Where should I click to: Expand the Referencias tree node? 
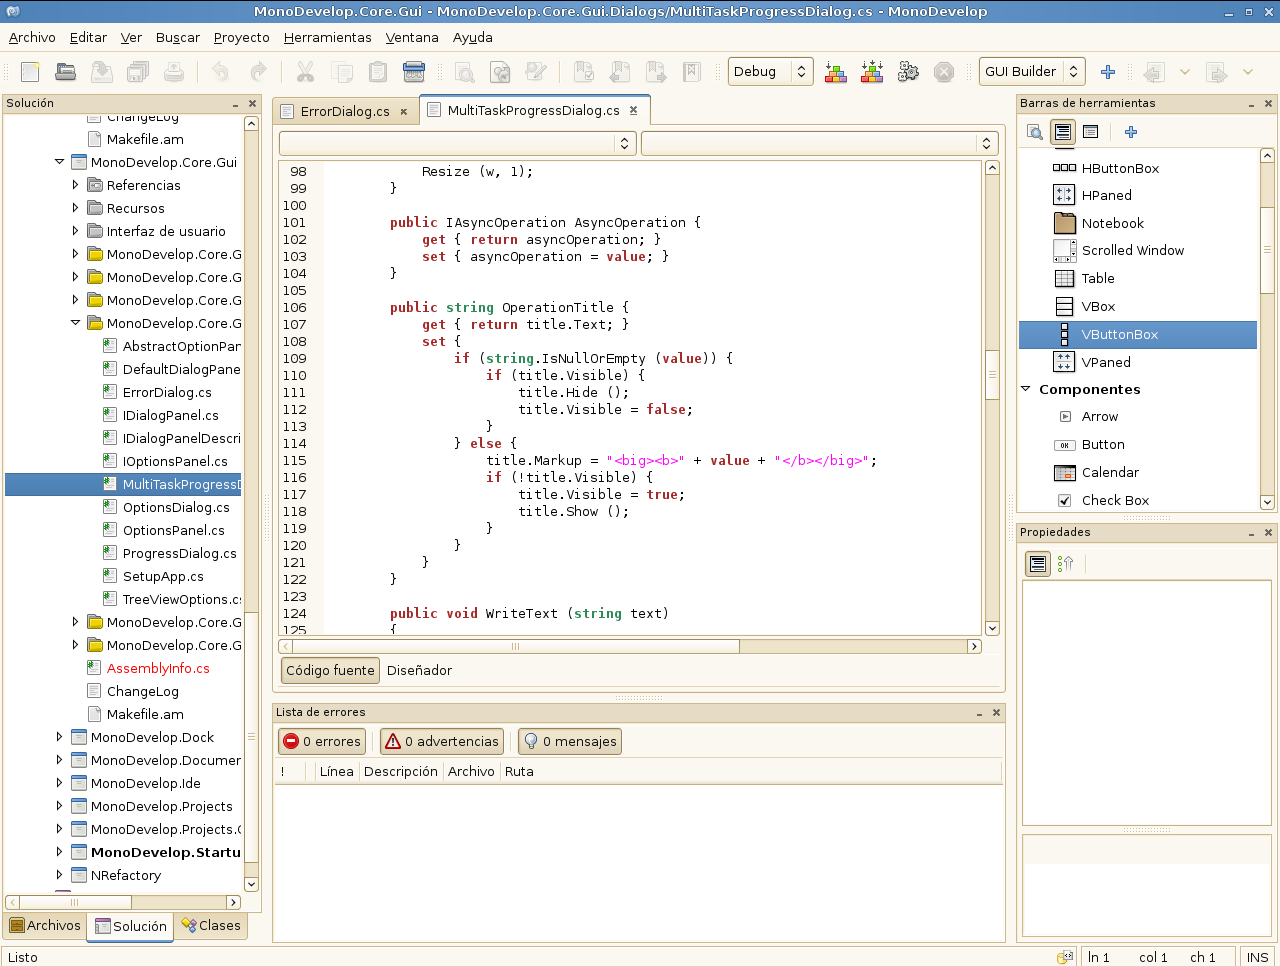pos(75,185)
